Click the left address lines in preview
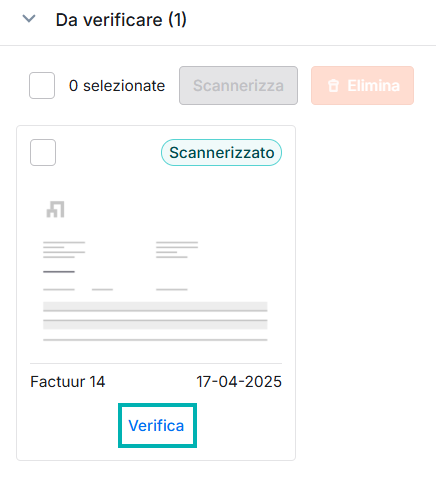 pyautogui.click(x=64, y=250)
